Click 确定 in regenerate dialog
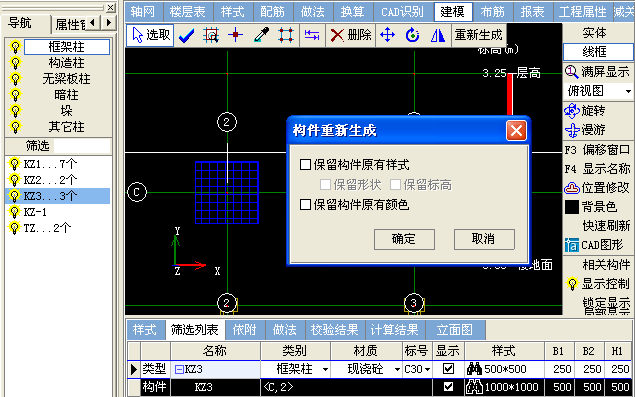 404,239
